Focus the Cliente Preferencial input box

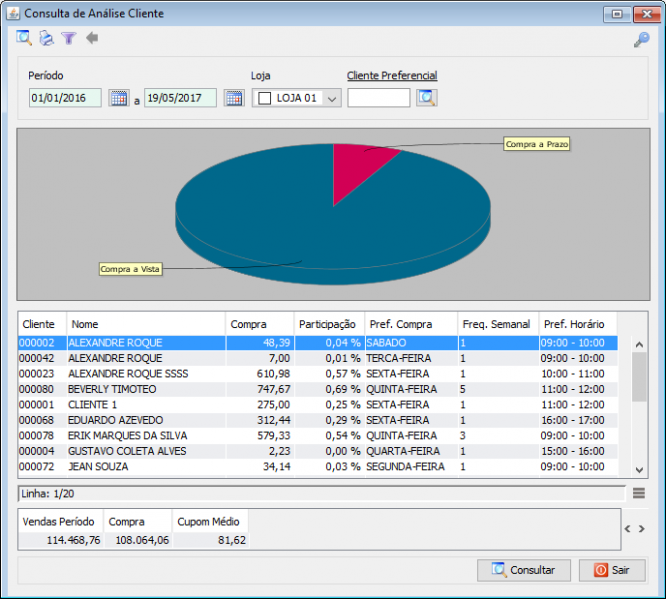[378, 98]
